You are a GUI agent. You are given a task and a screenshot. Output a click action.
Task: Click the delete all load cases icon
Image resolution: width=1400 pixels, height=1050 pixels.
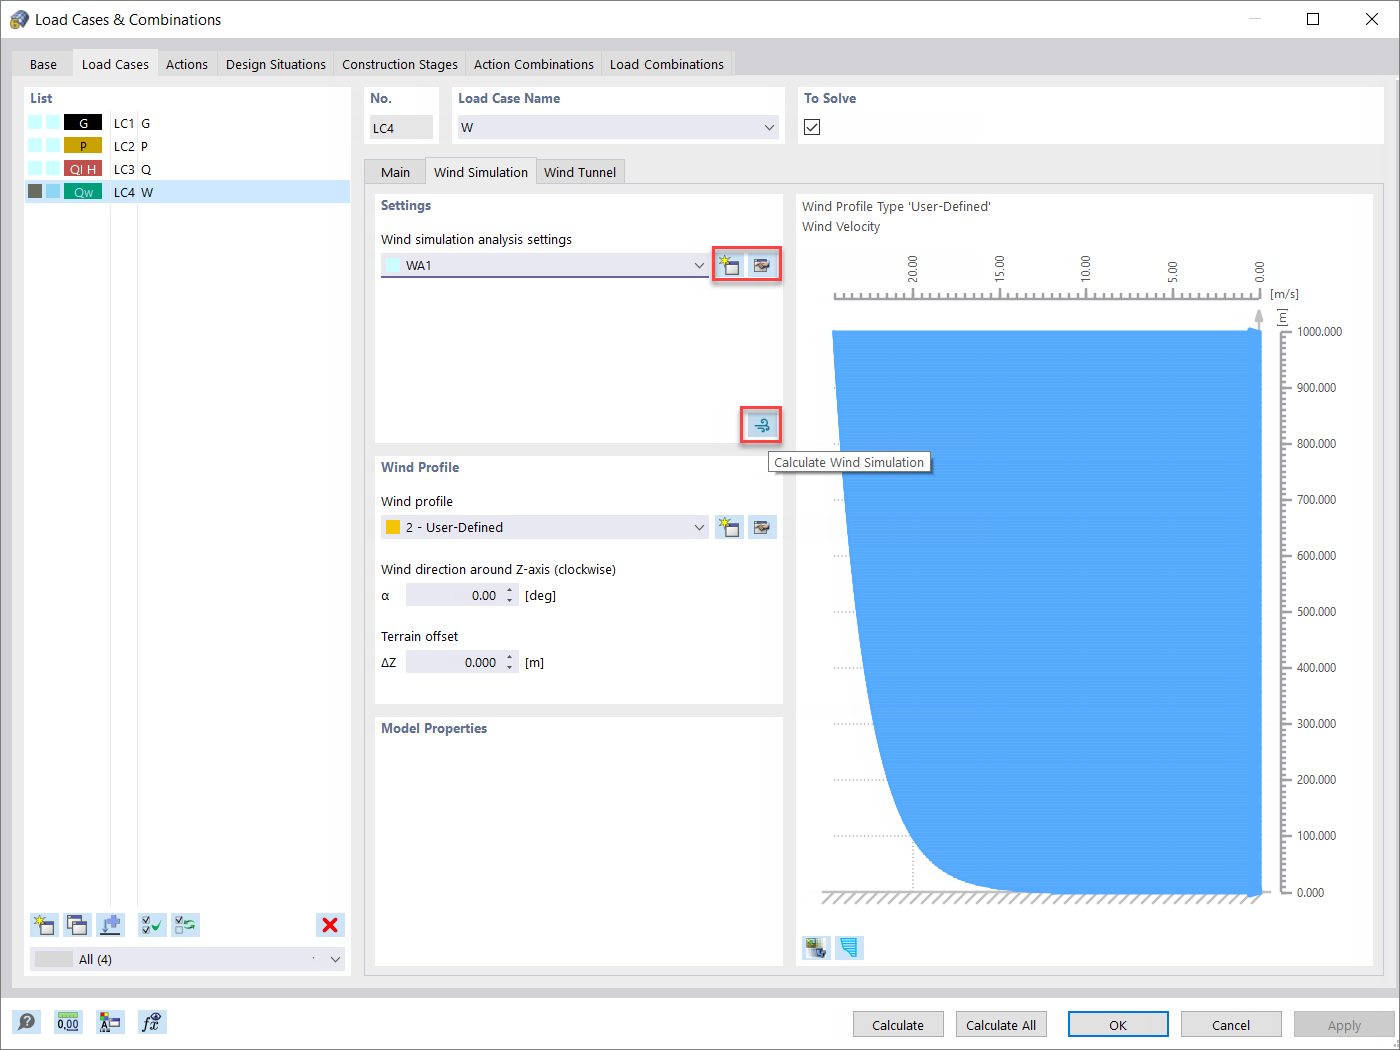coord(330,925)
